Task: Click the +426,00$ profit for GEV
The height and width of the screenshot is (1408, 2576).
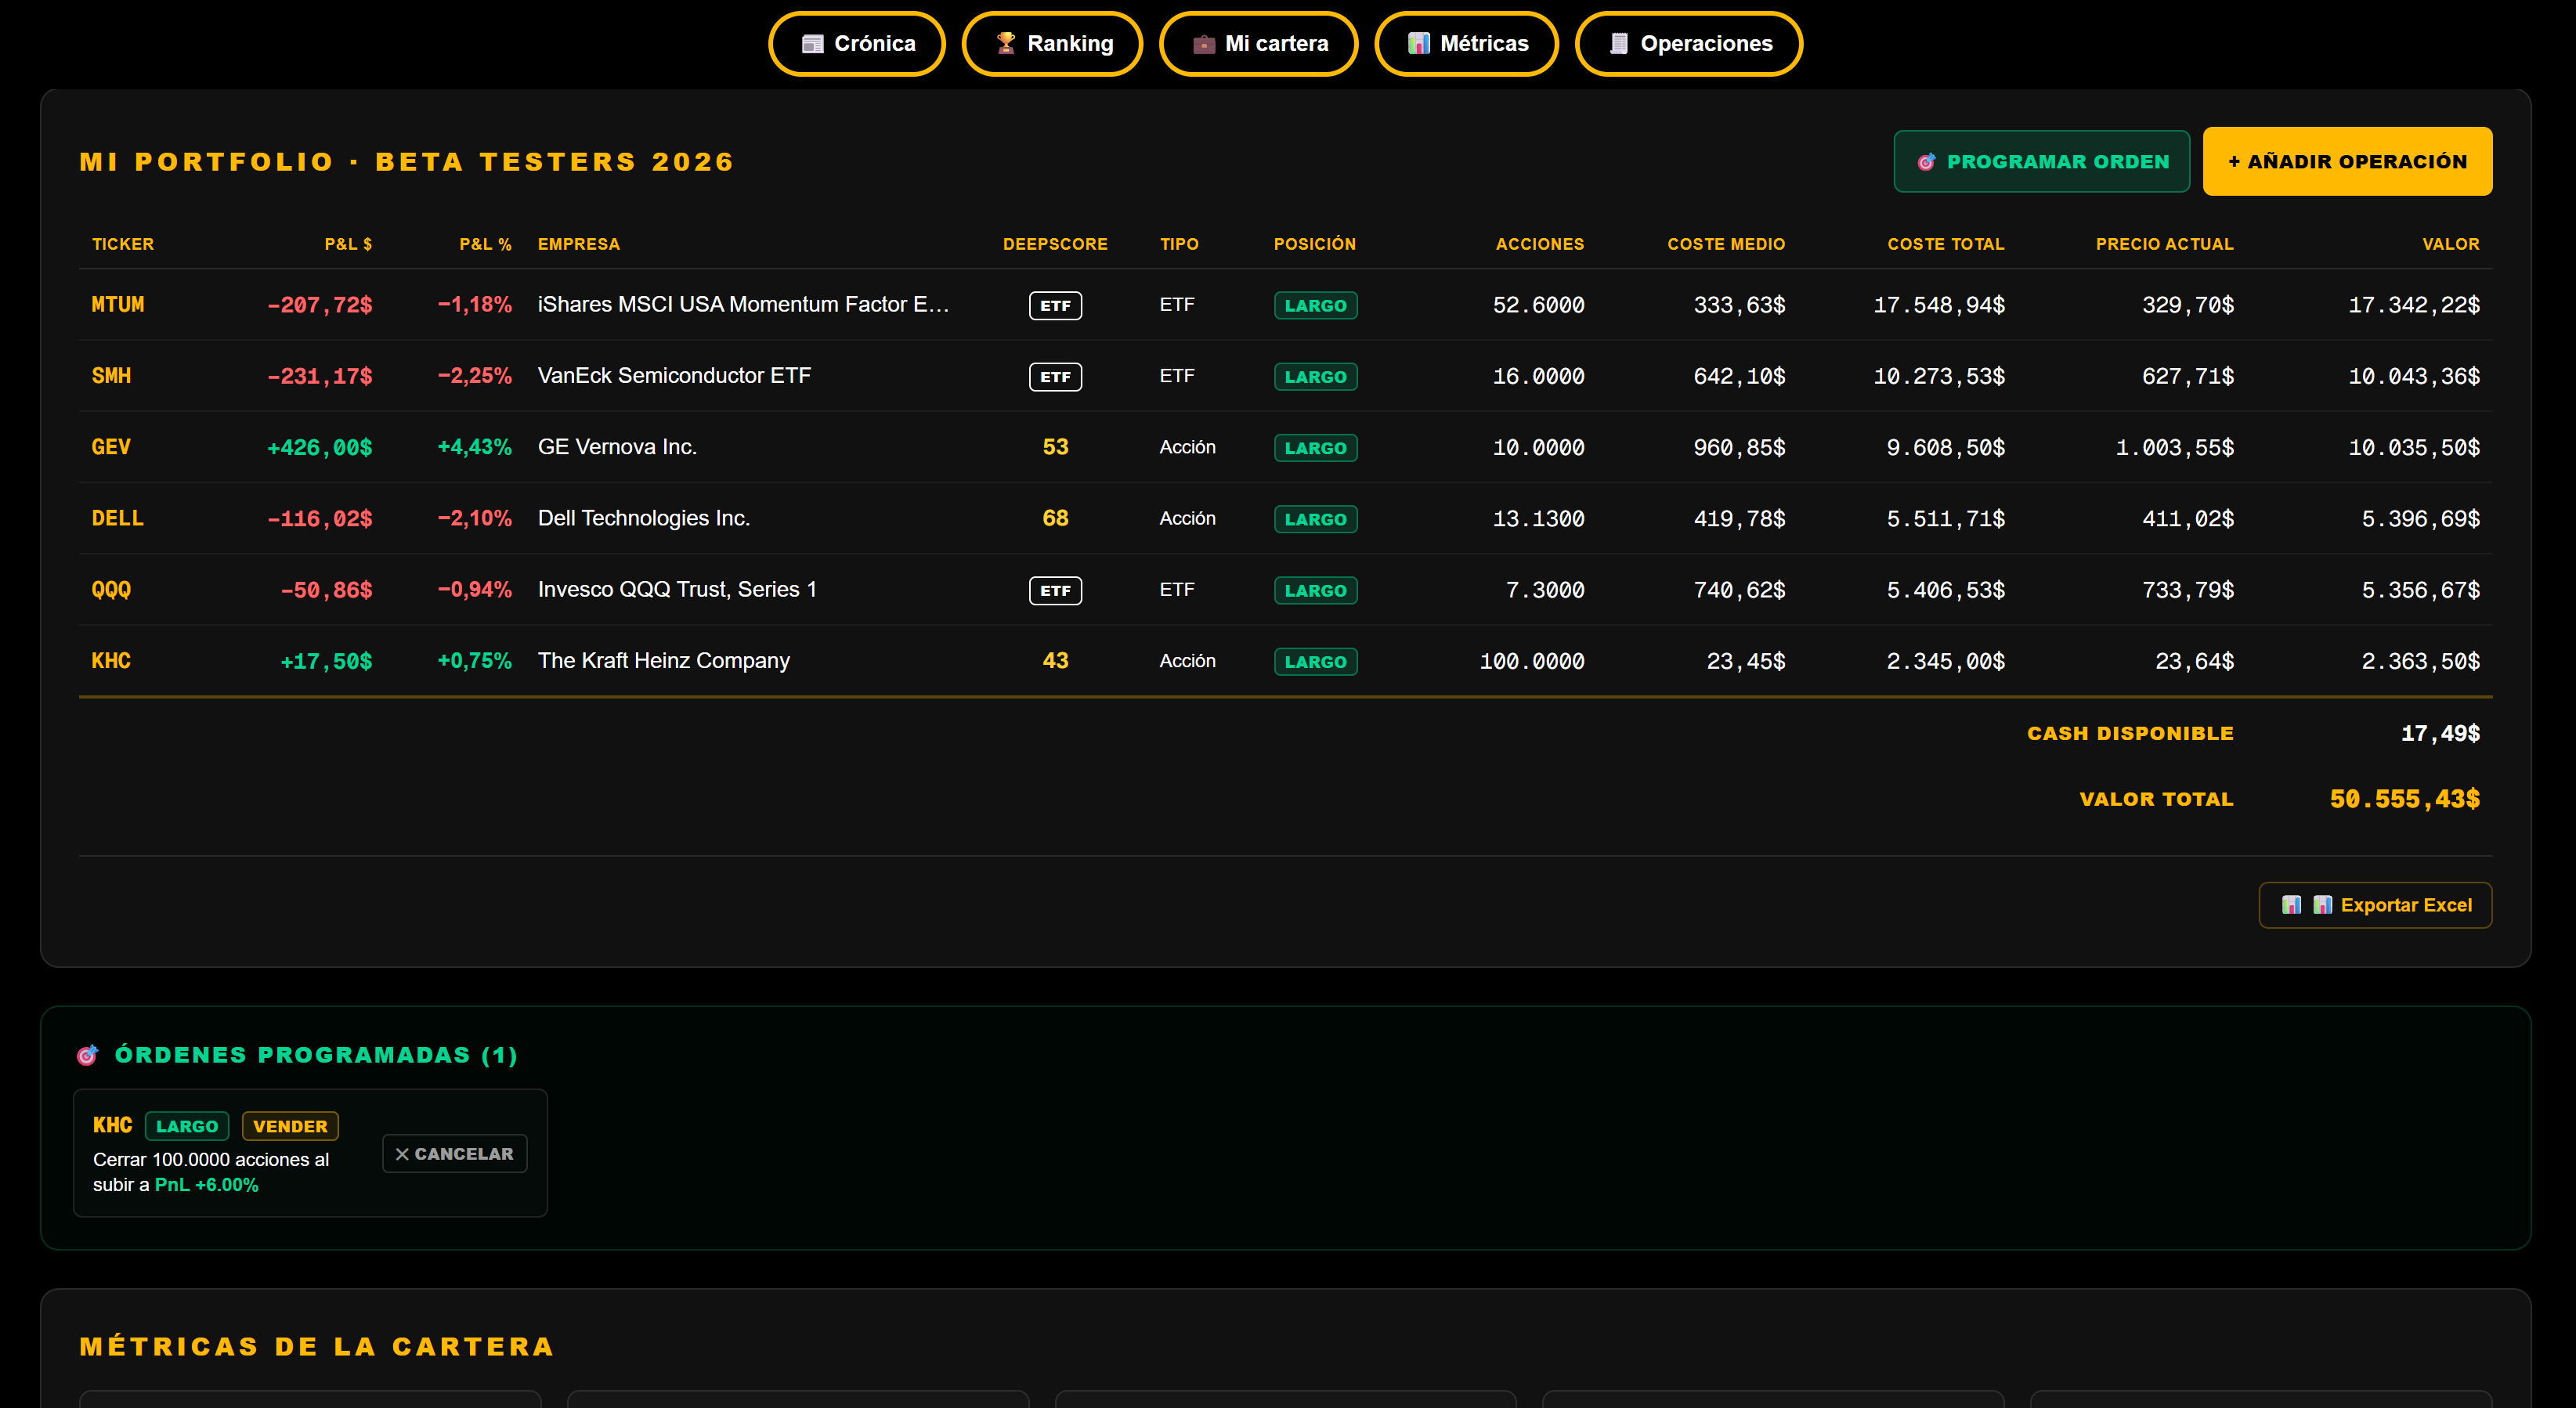Action: point(320,448)
